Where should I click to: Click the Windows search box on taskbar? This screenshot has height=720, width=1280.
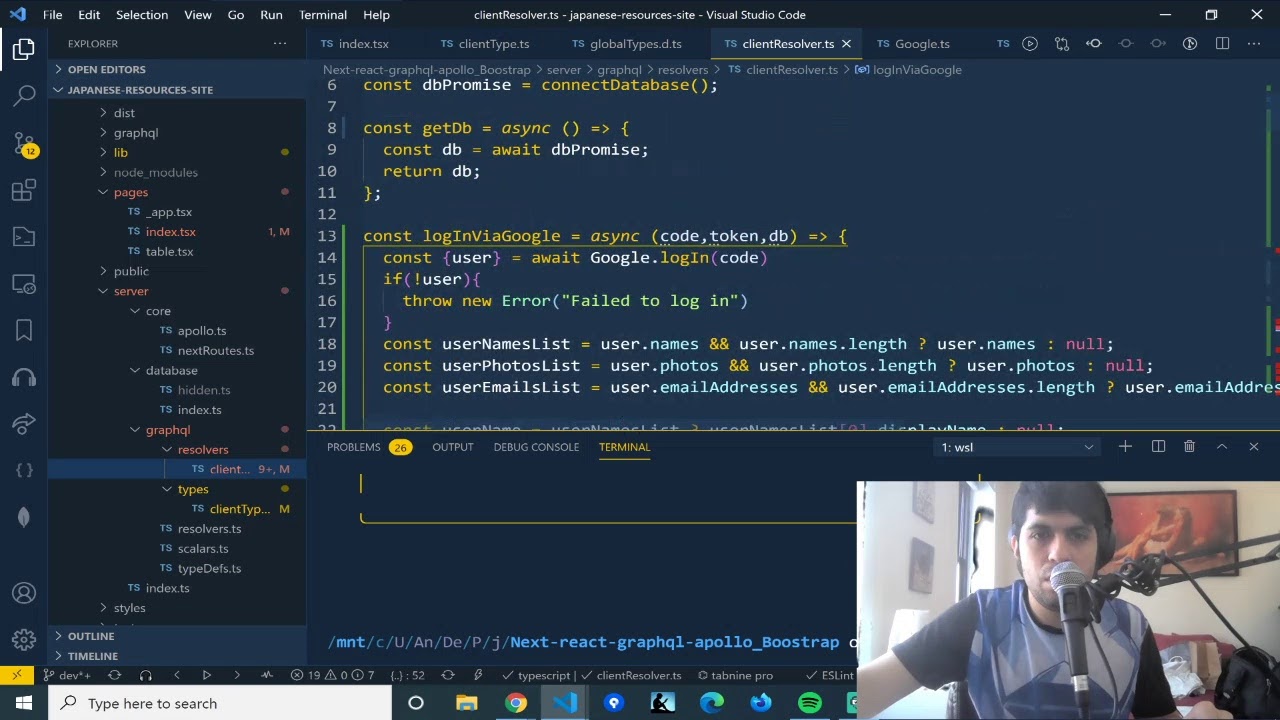click(x=219, y=703)
